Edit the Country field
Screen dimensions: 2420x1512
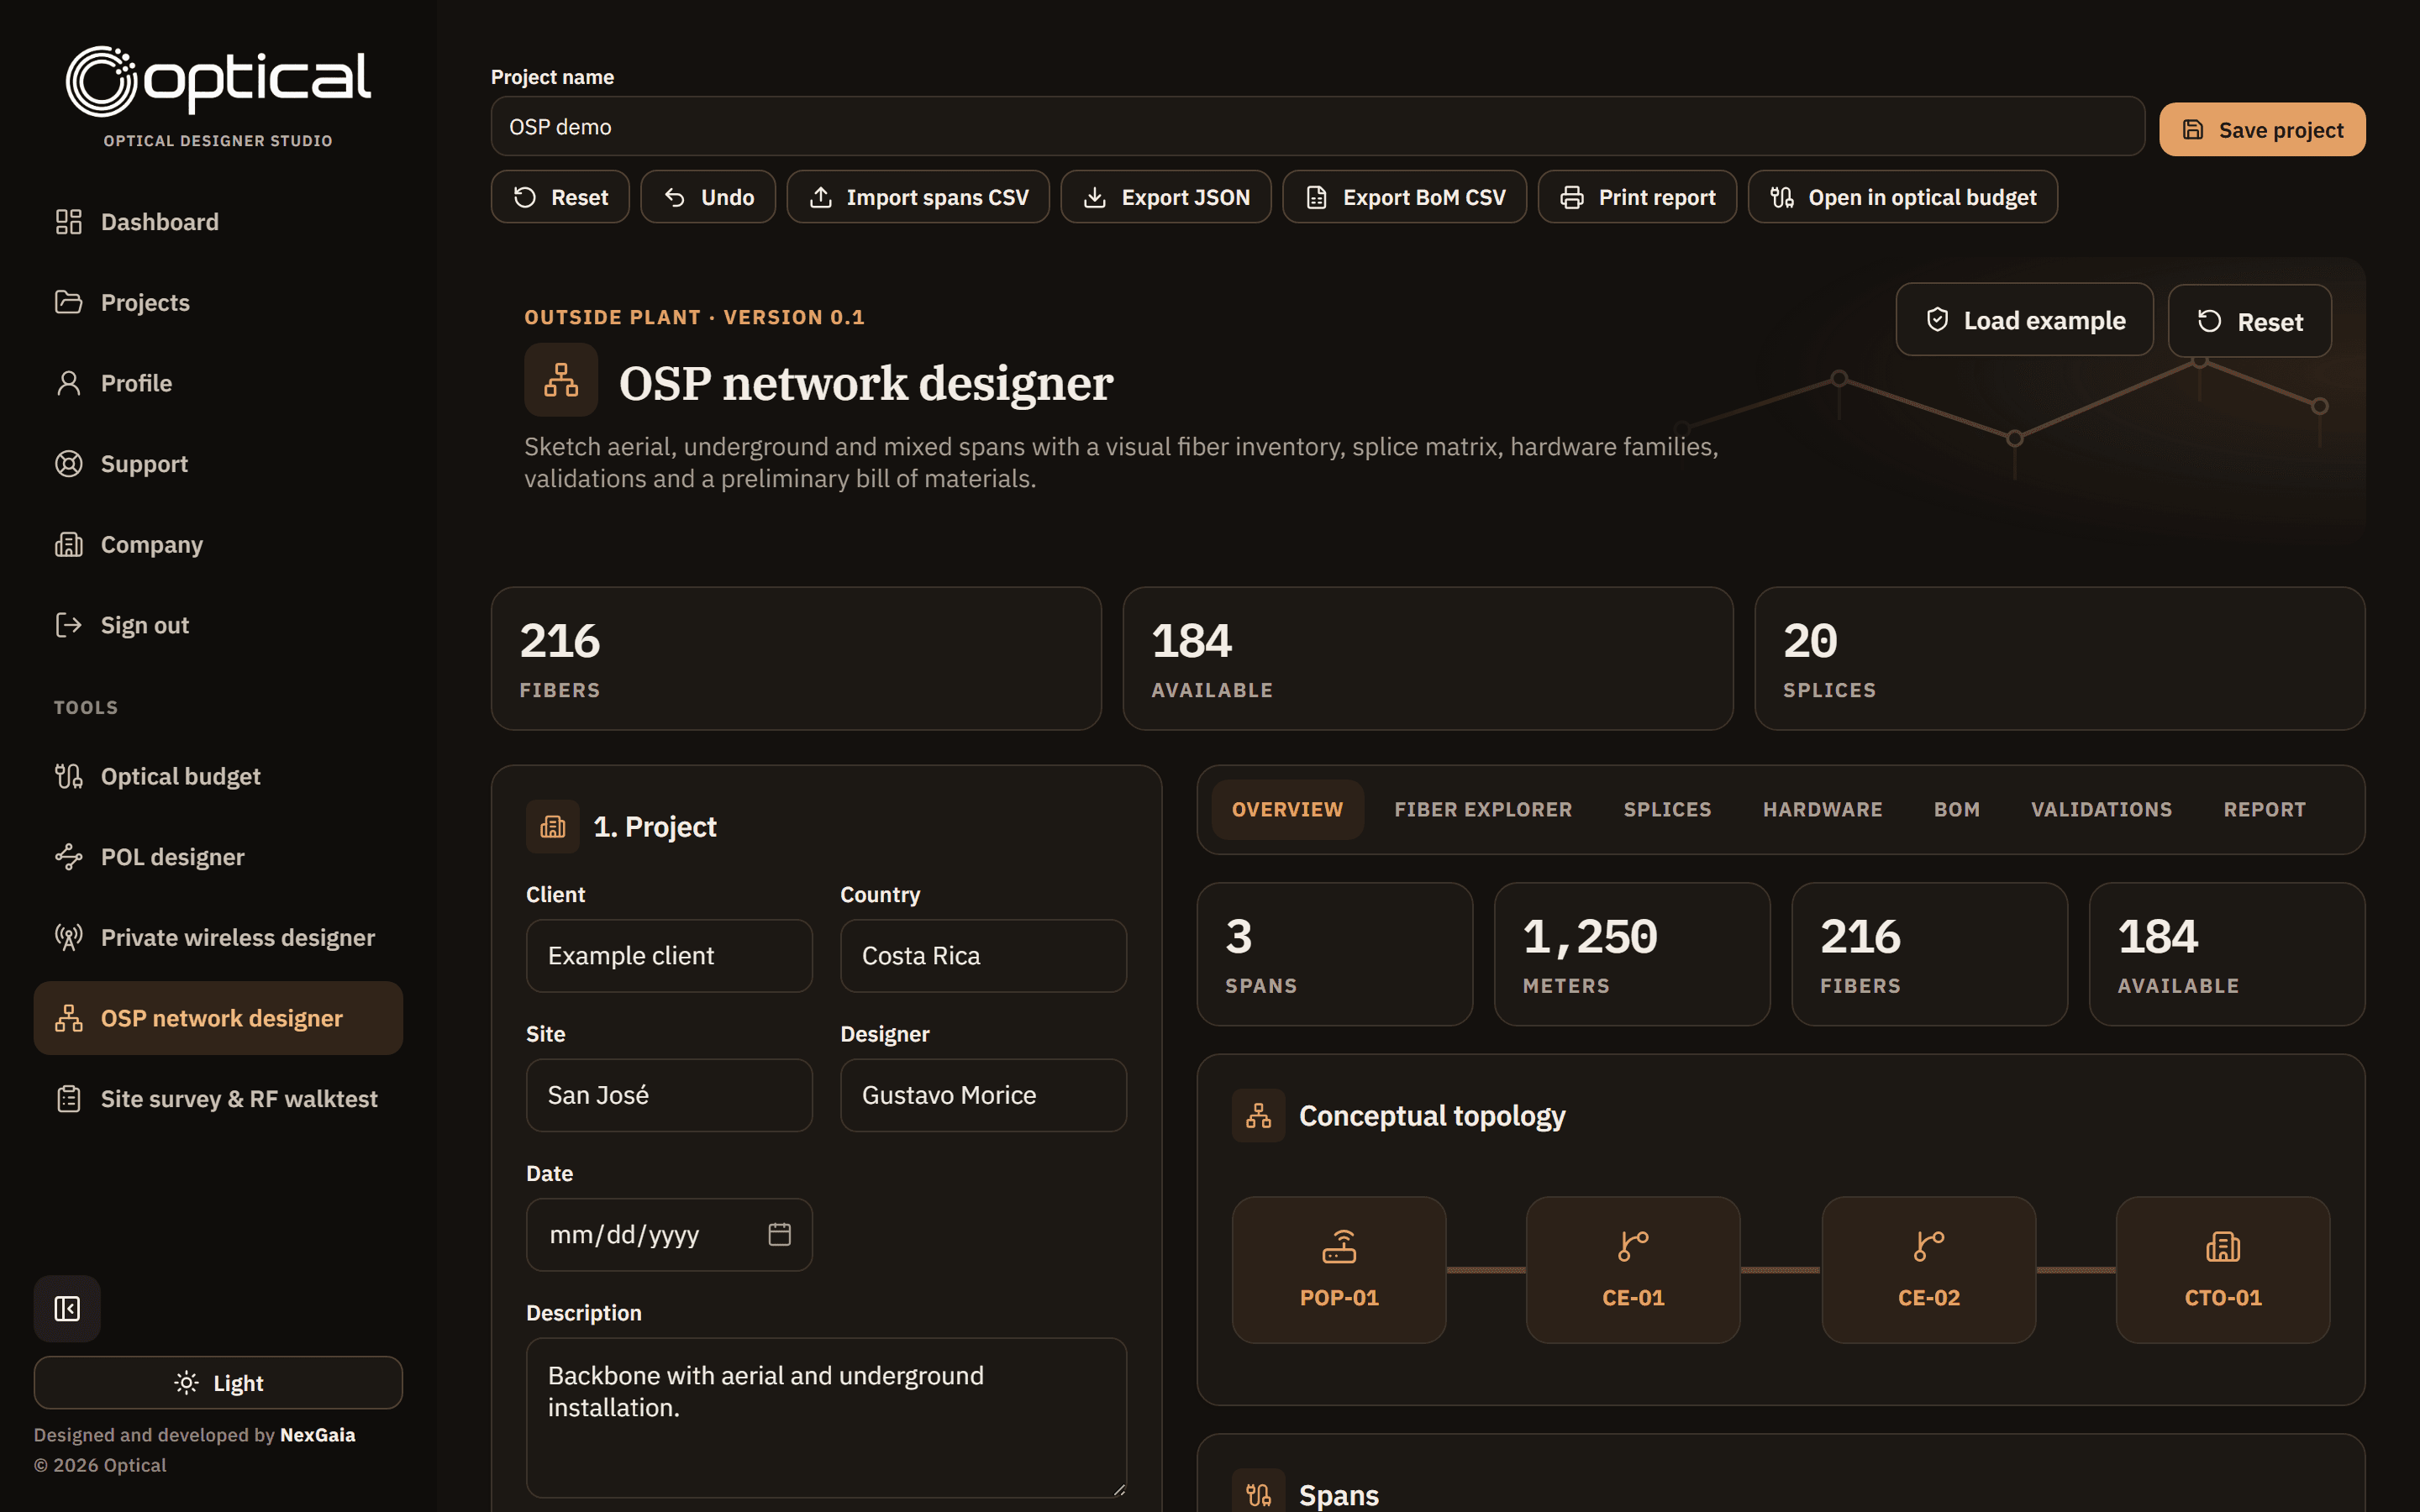click(983, 955)
